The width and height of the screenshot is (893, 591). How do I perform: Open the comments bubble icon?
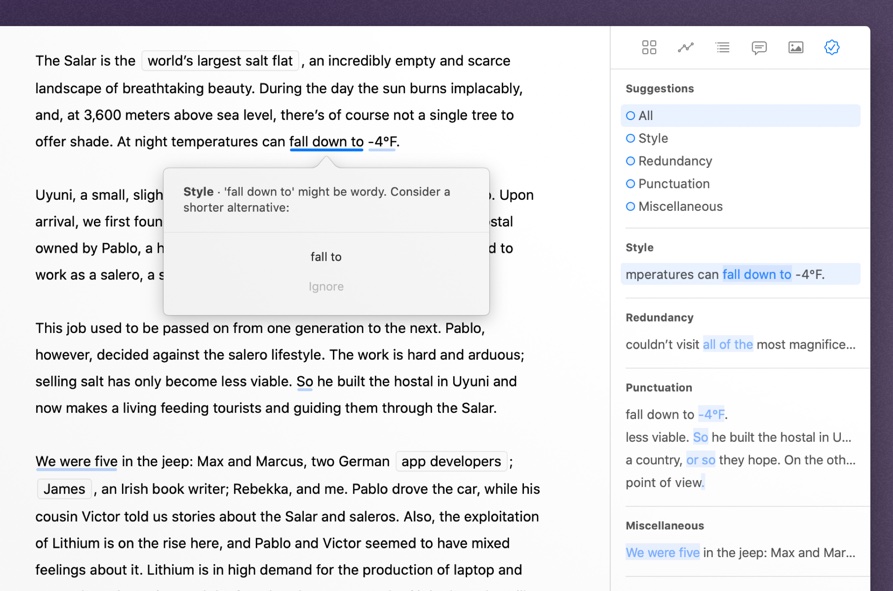click(x=759, y=47)
